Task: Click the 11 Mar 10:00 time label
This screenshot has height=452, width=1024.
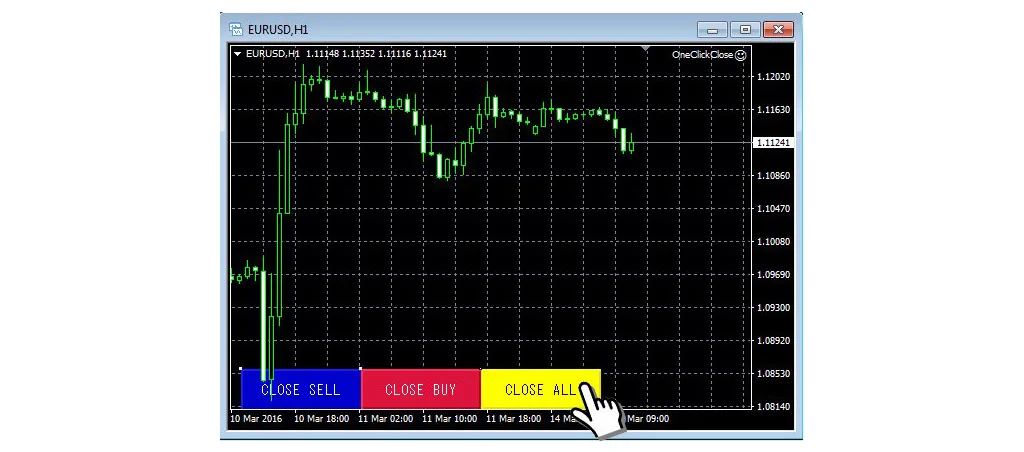Action: (449, 419)
